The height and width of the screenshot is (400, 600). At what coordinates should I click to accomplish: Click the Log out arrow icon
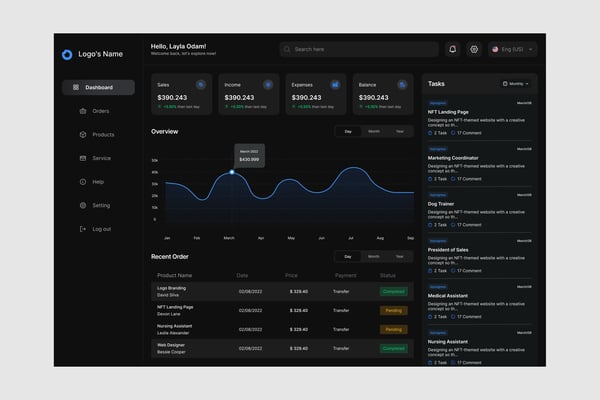83,229
